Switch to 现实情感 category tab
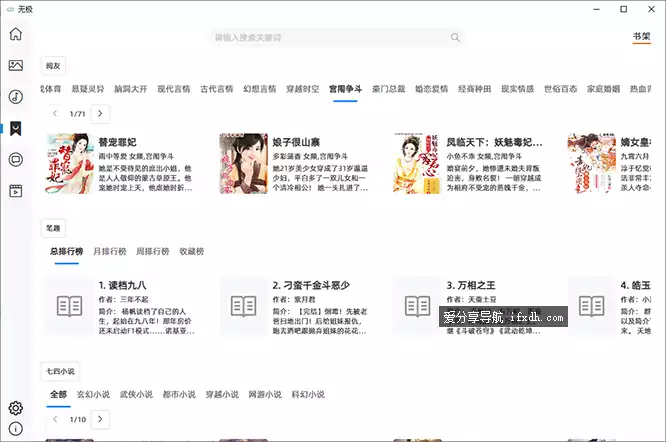 tap(517, 89)
